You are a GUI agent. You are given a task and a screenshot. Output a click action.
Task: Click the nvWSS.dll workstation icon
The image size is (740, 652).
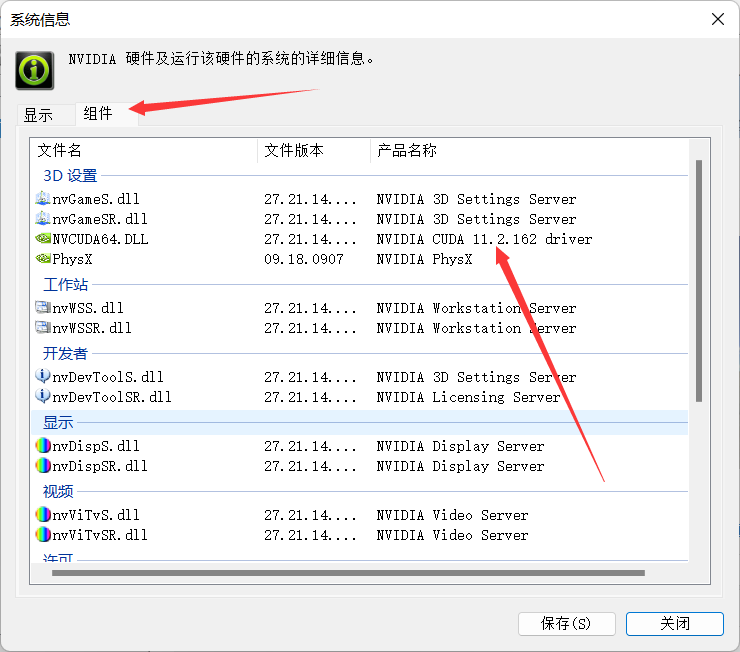point(42,308)
